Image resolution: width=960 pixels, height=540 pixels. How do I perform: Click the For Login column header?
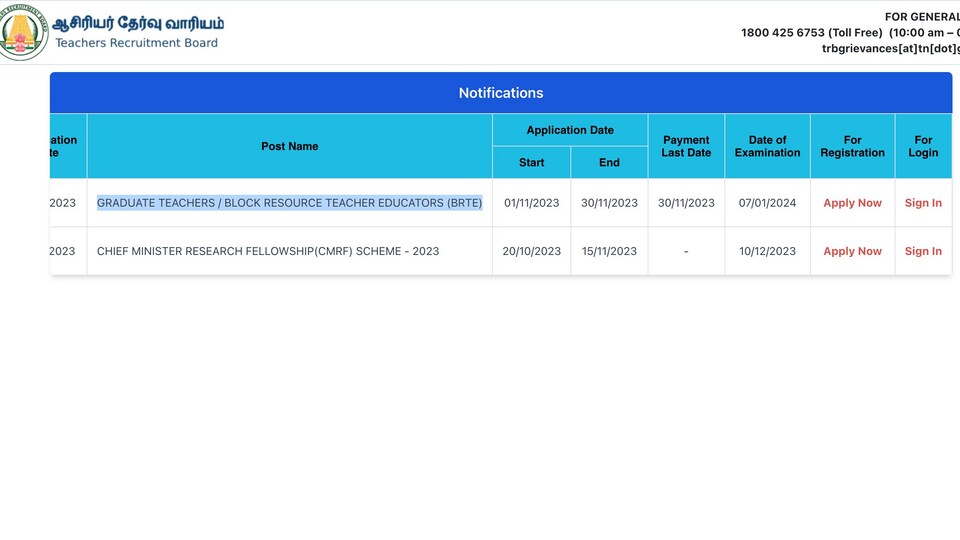pyautogui.click(x=923, y=146)
